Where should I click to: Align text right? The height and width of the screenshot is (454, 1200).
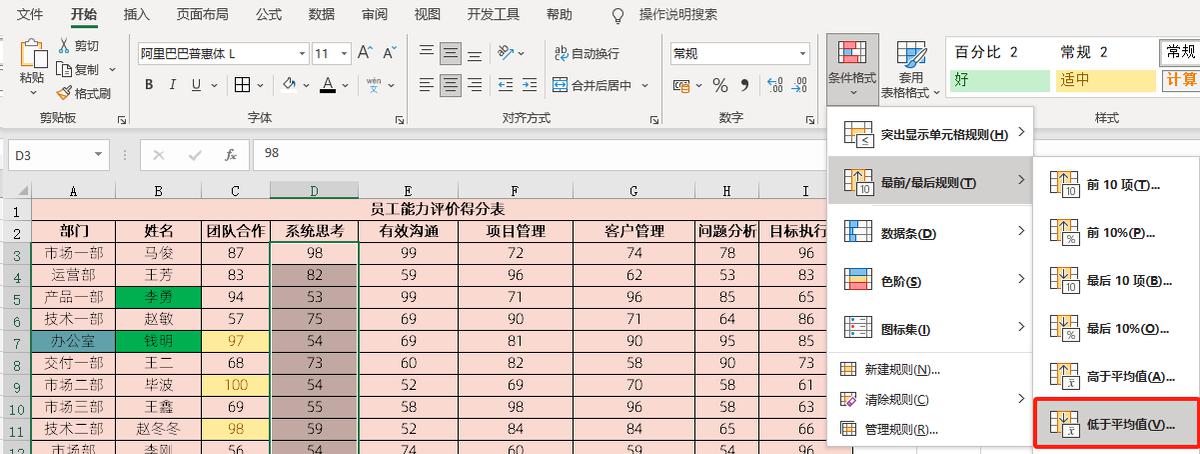[x=475, y=85]
